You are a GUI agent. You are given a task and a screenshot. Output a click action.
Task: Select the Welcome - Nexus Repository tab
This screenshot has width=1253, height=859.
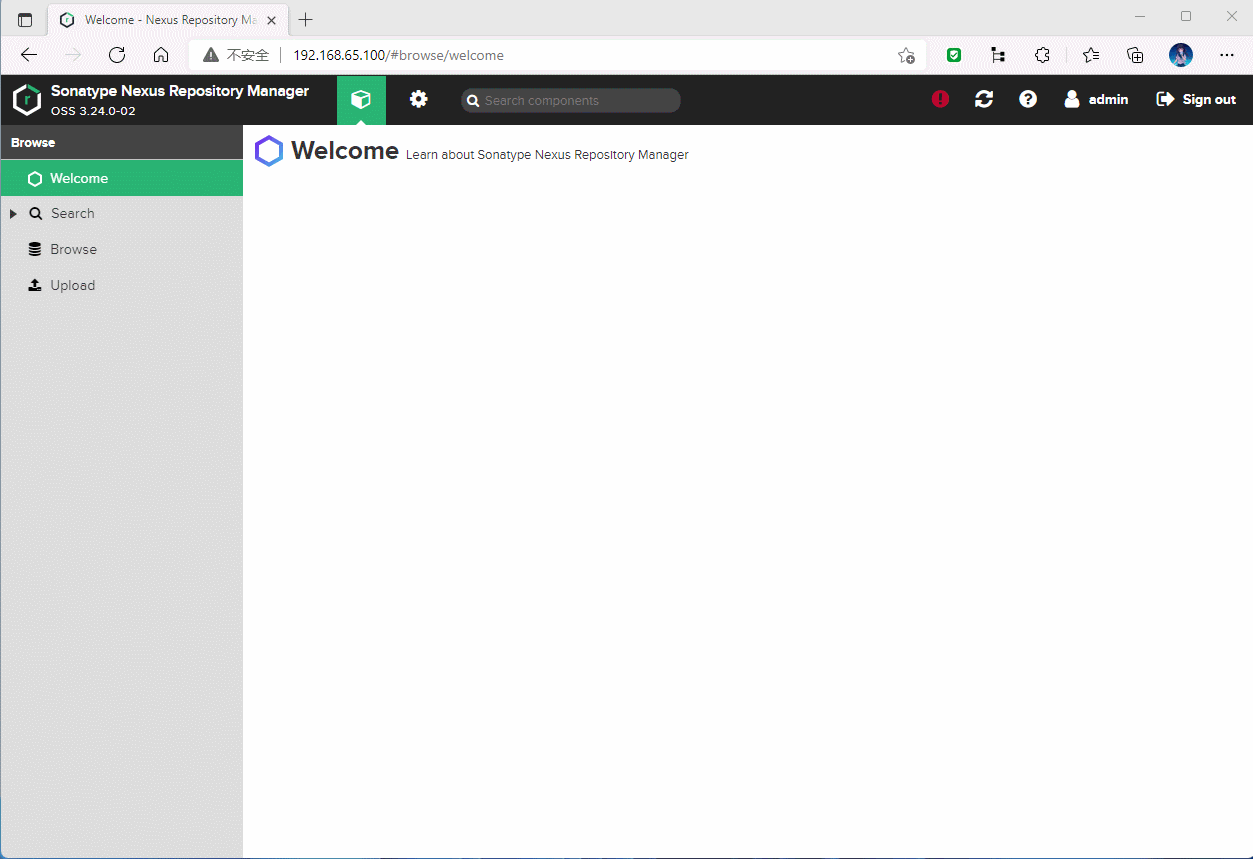[x=169, y=20]
